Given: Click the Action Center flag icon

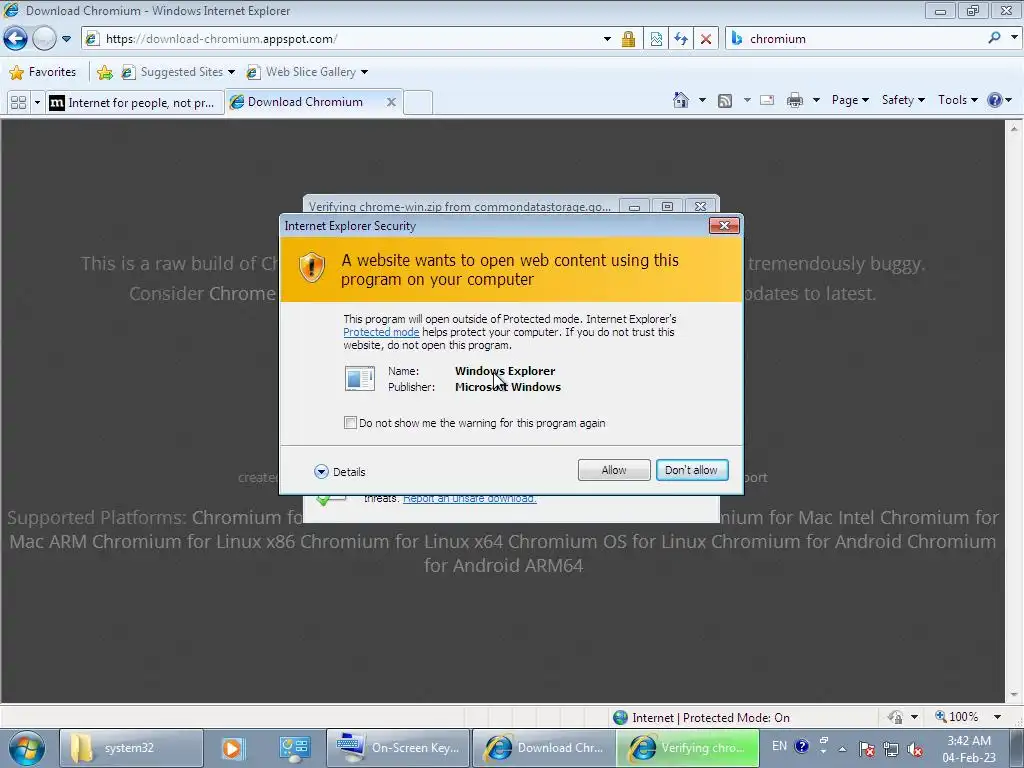Looking at the screenshot, I should click(x=867, y=749).
